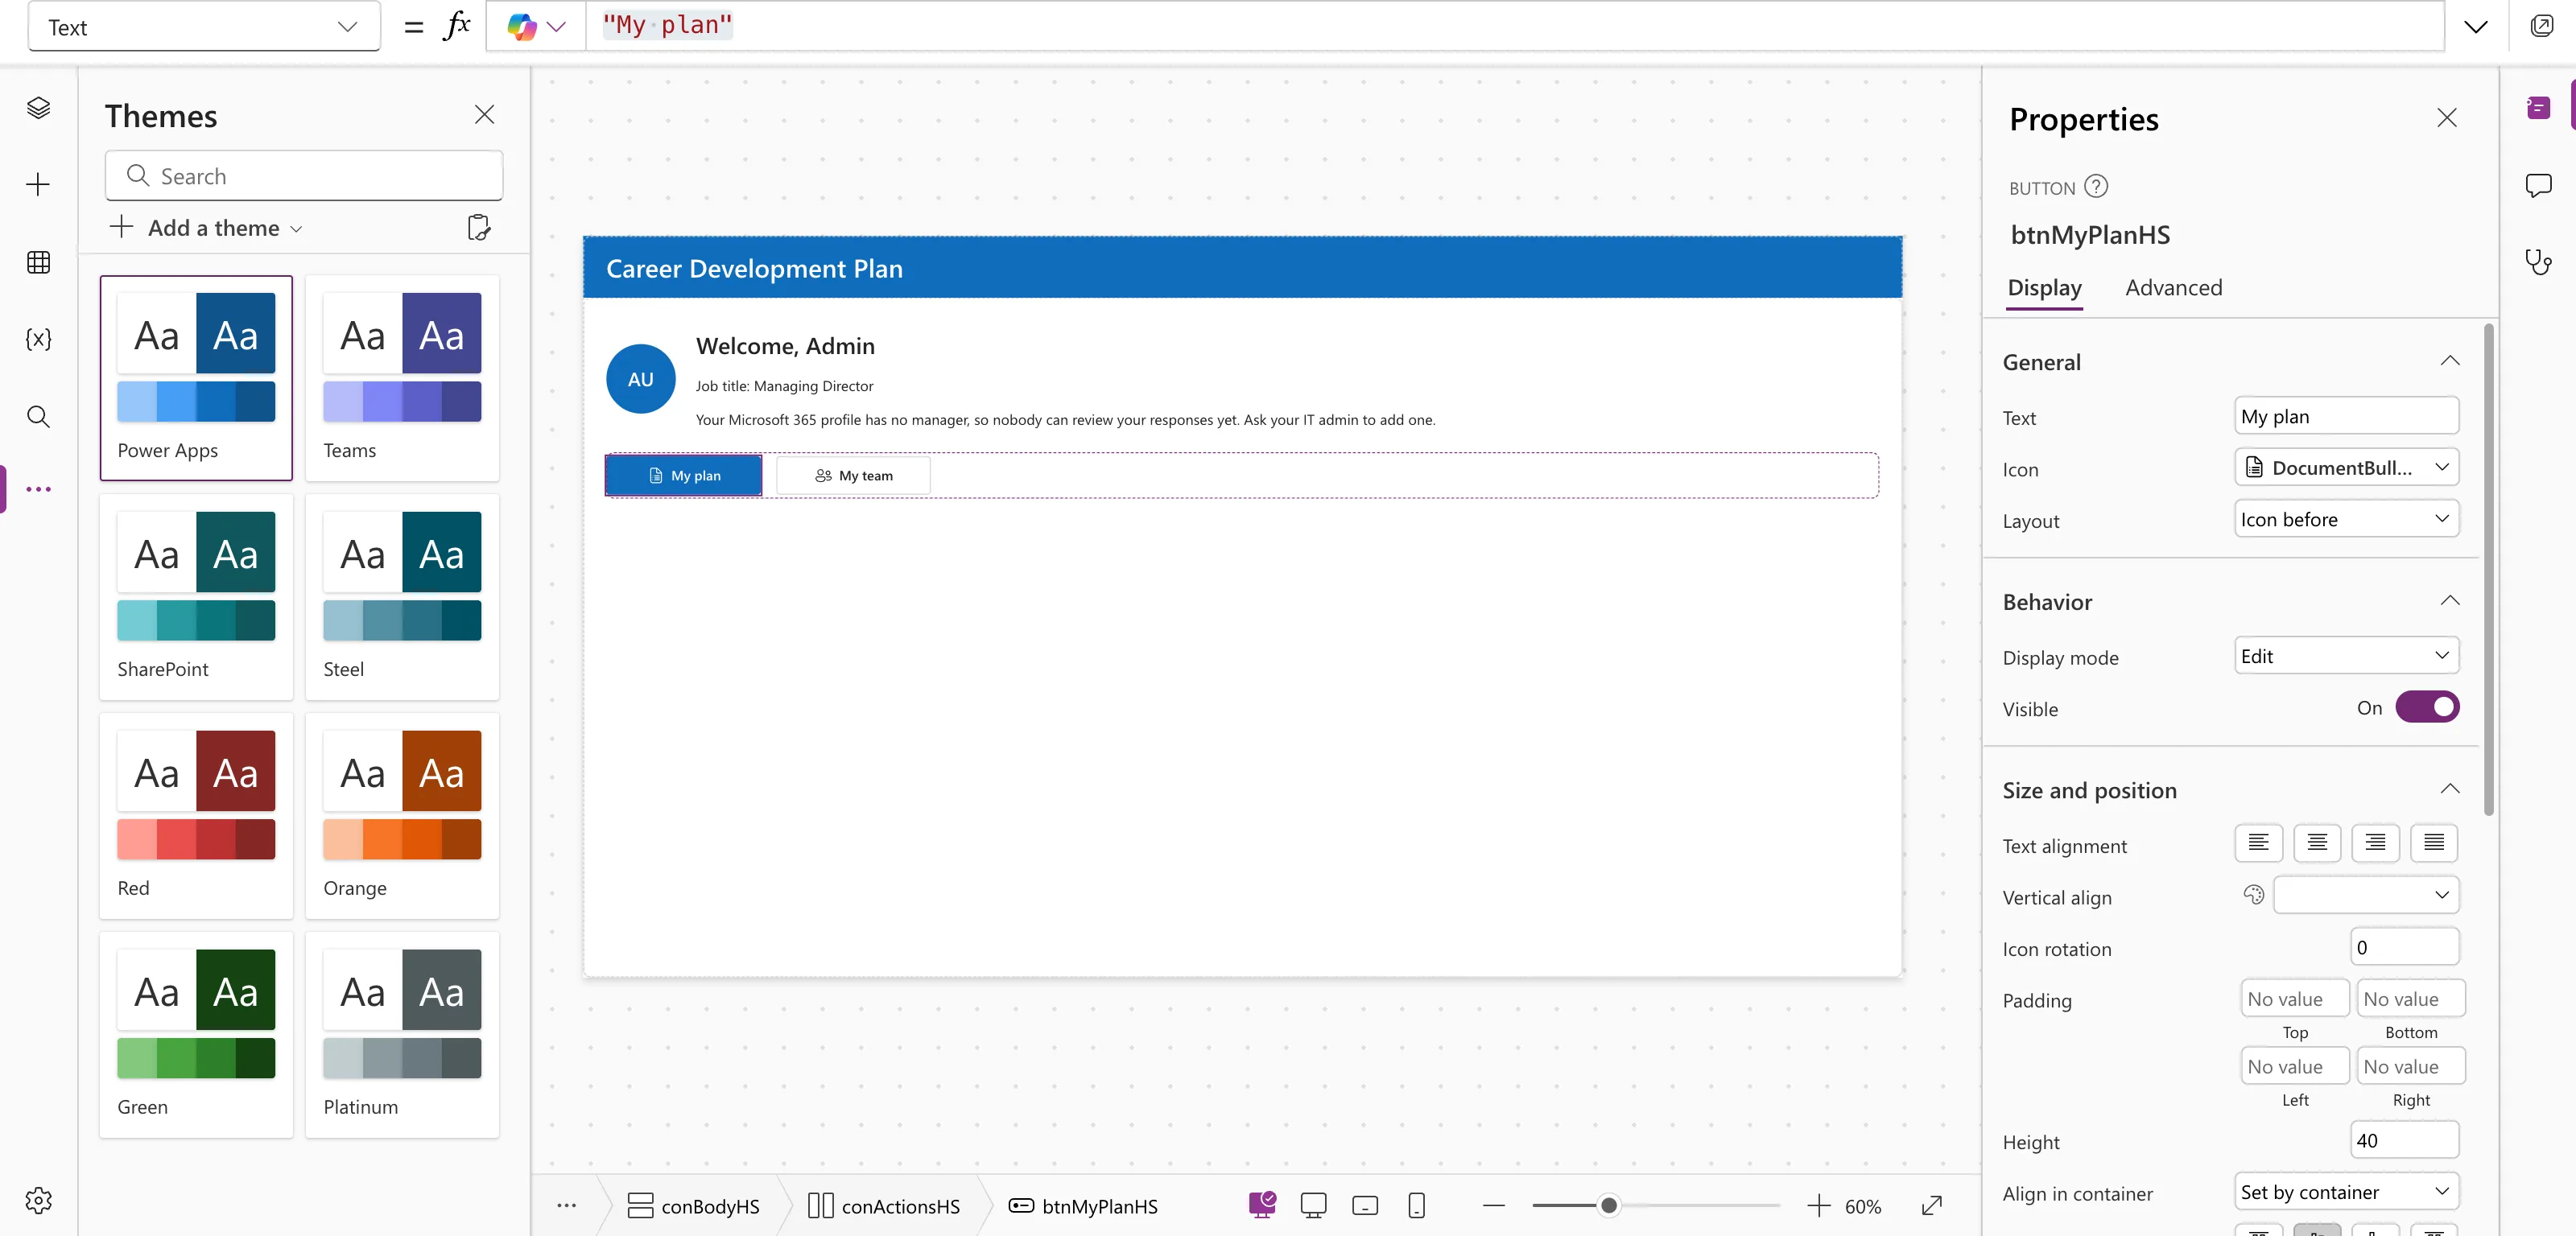Collapse the Behavior section
2576x1236 pixels.
(2449, 602)
